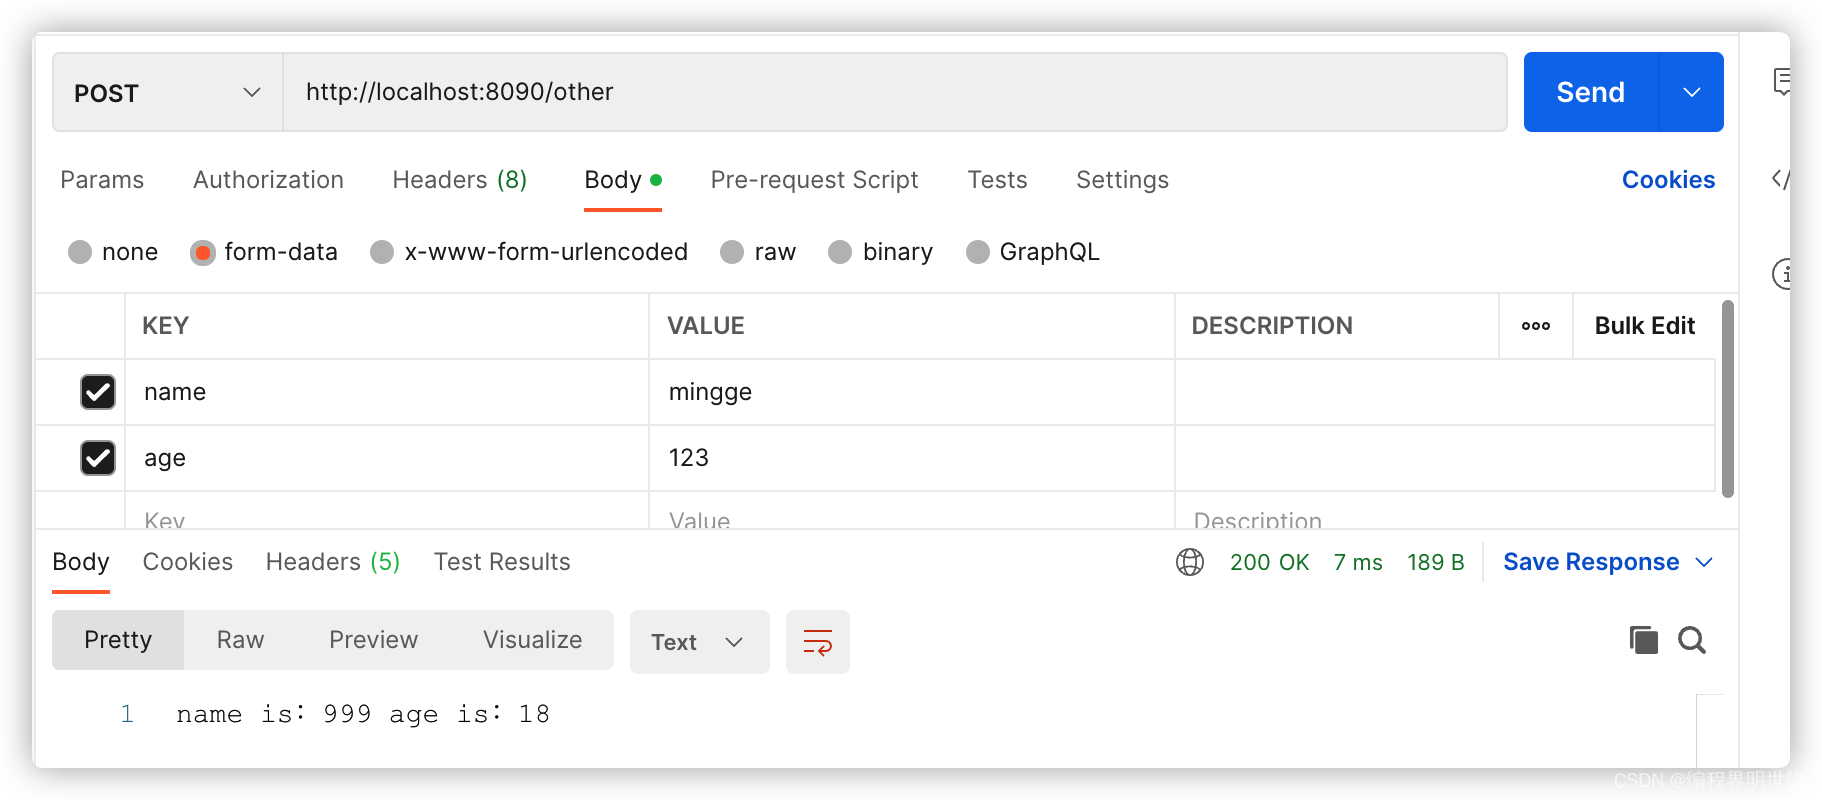1822x800 pixels.
Task: Select the raw body type
Action: tap(733, 252)
